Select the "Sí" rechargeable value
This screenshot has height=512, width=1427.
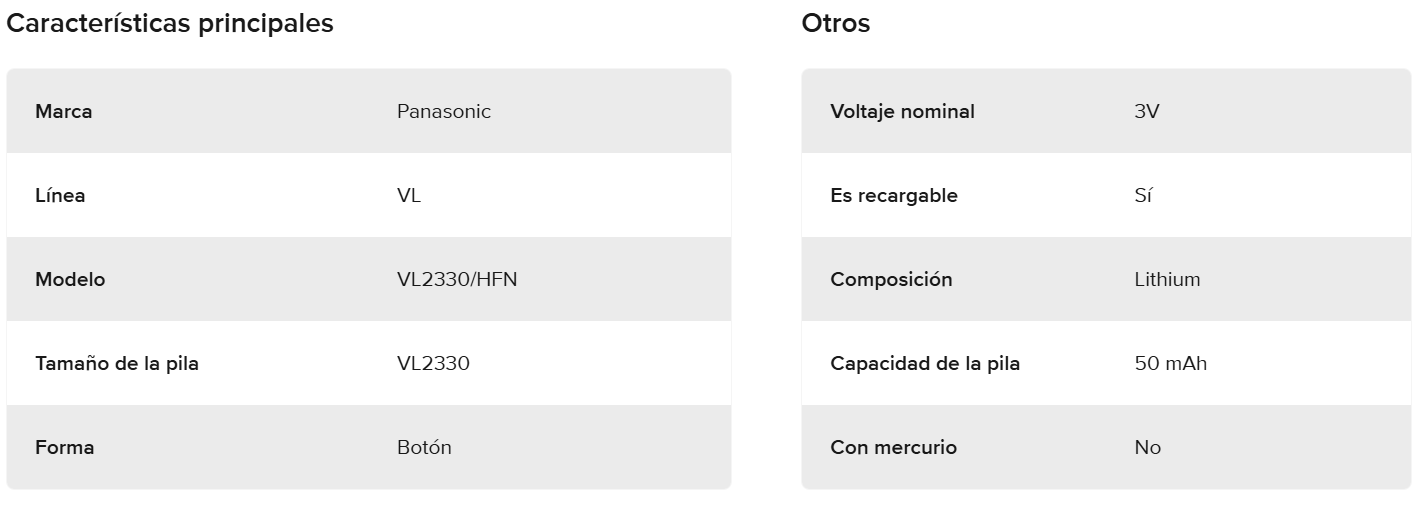[1143, 195]
